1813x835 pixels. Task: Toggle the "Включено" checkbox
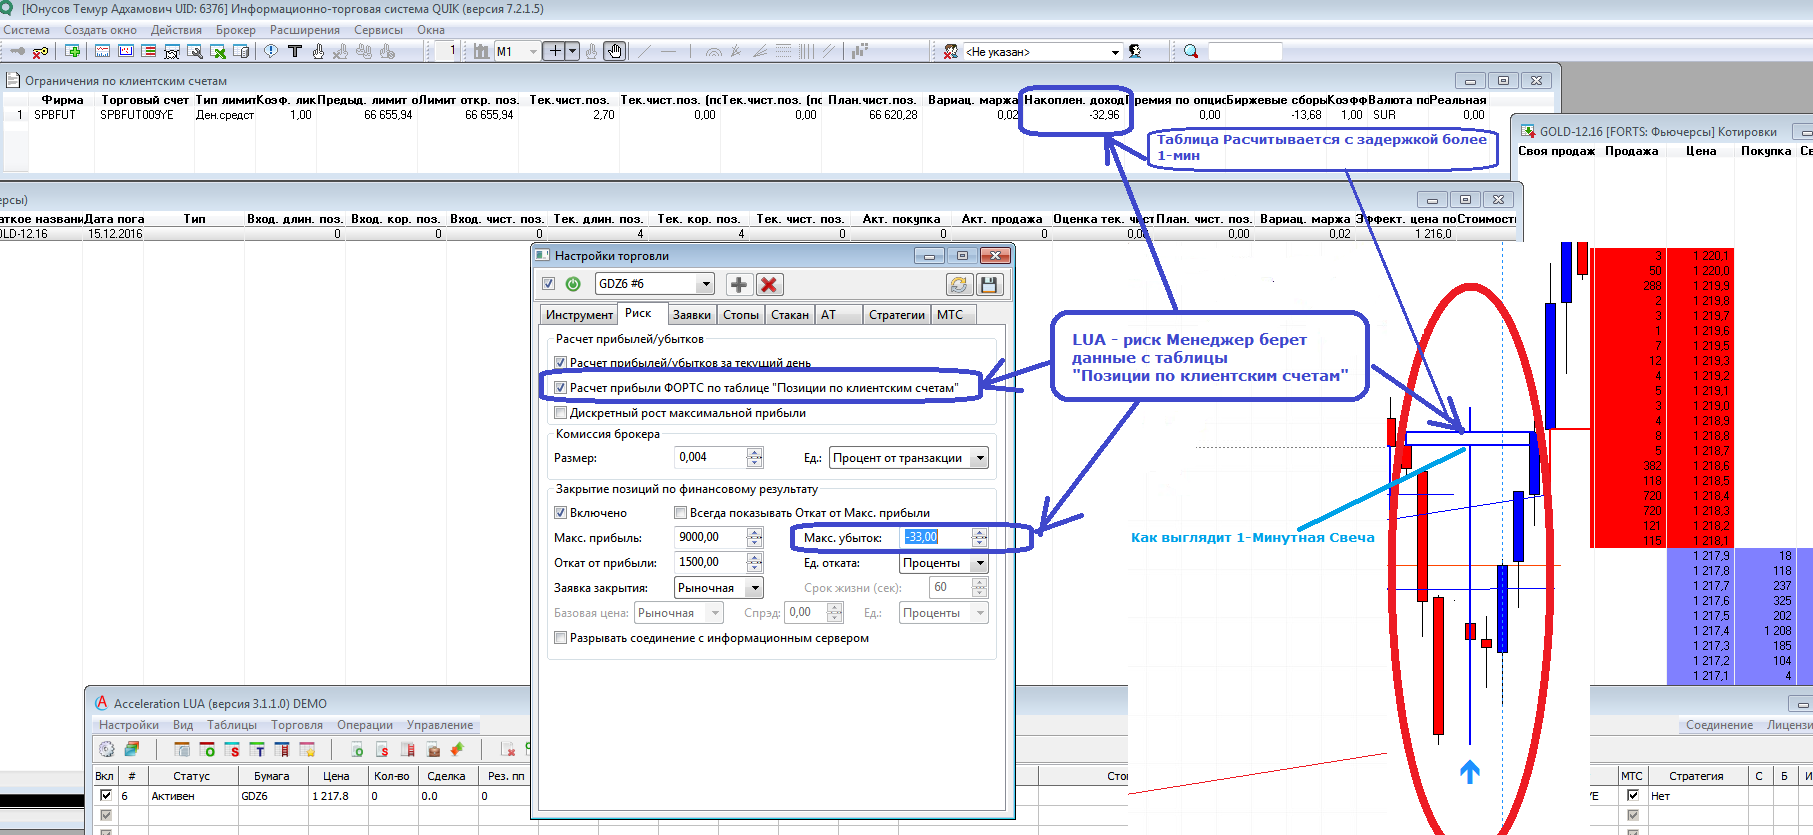(x=561, y=513)
